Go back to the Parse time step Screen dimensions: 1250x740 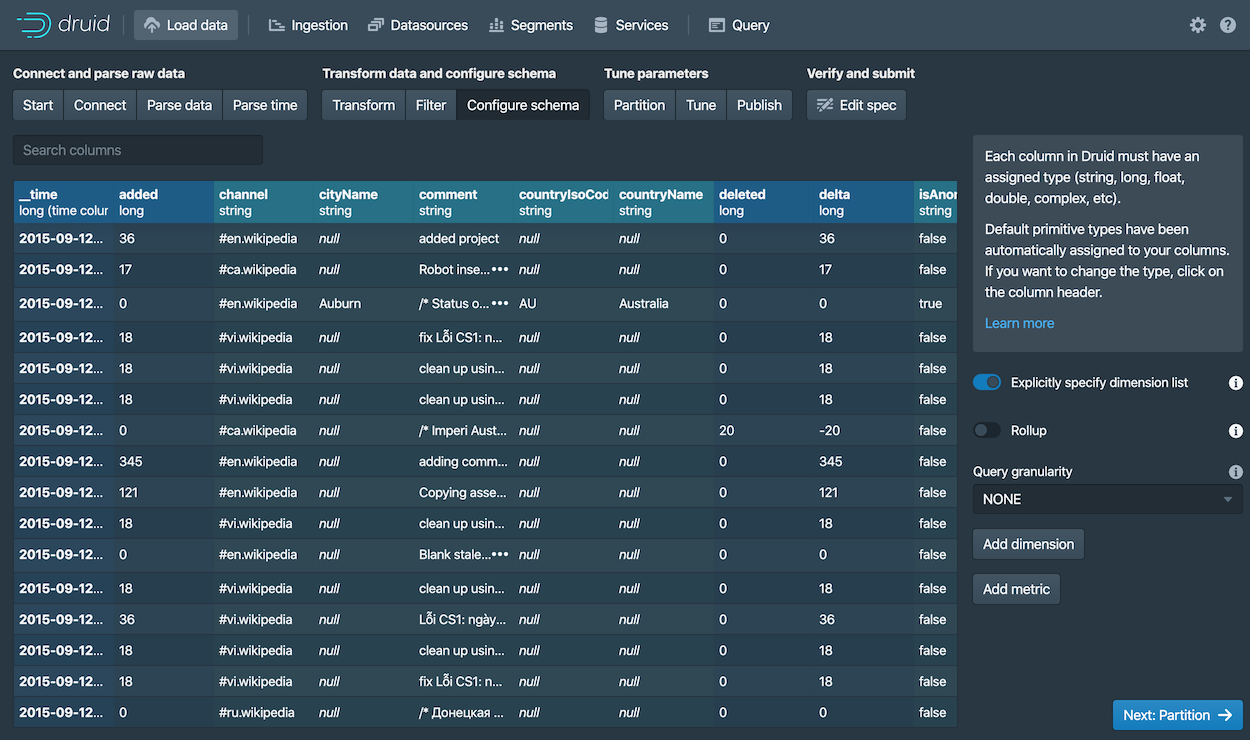pyautogui.click(x=264, y=104)
